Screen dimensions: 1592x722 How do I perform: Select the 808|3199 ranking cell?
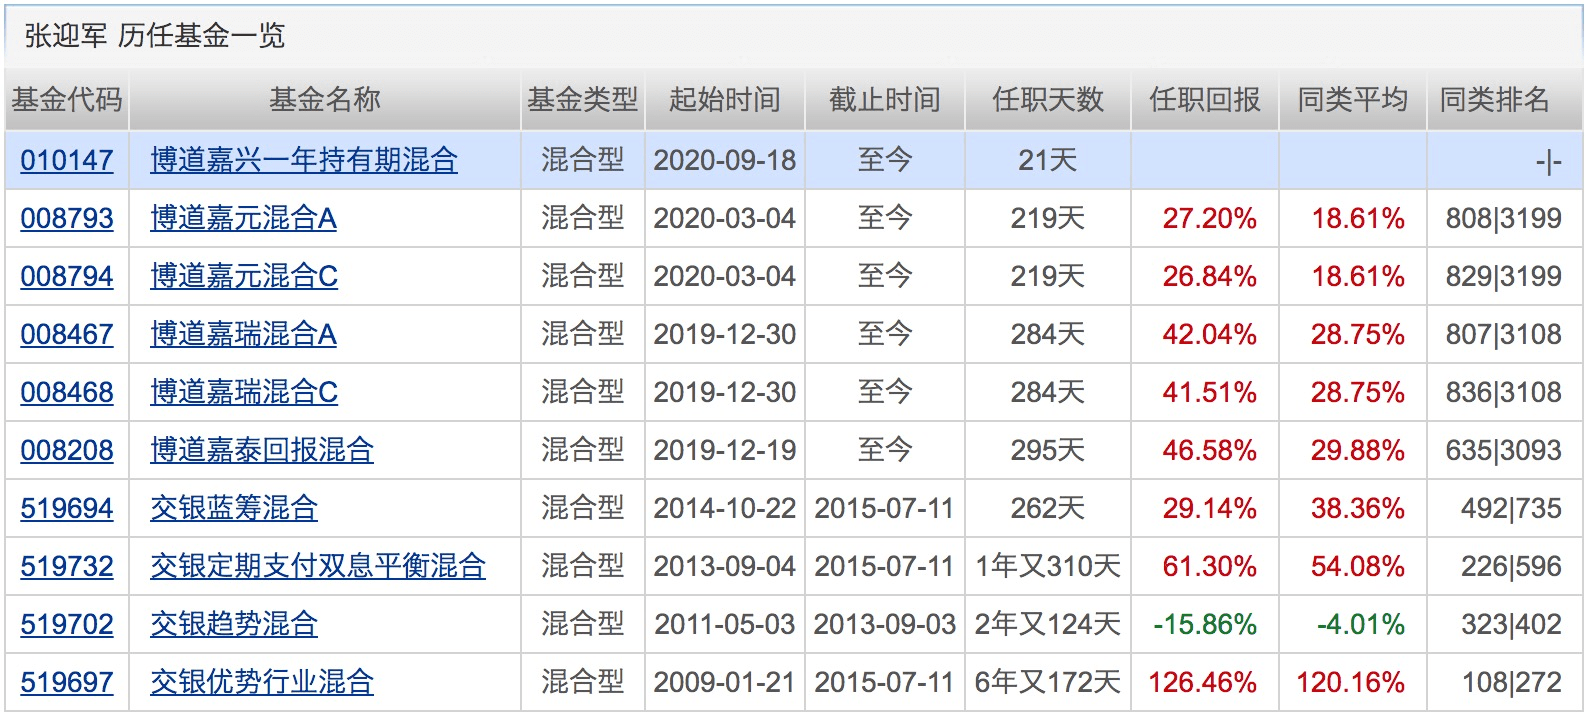click(x=1504, y=218)
